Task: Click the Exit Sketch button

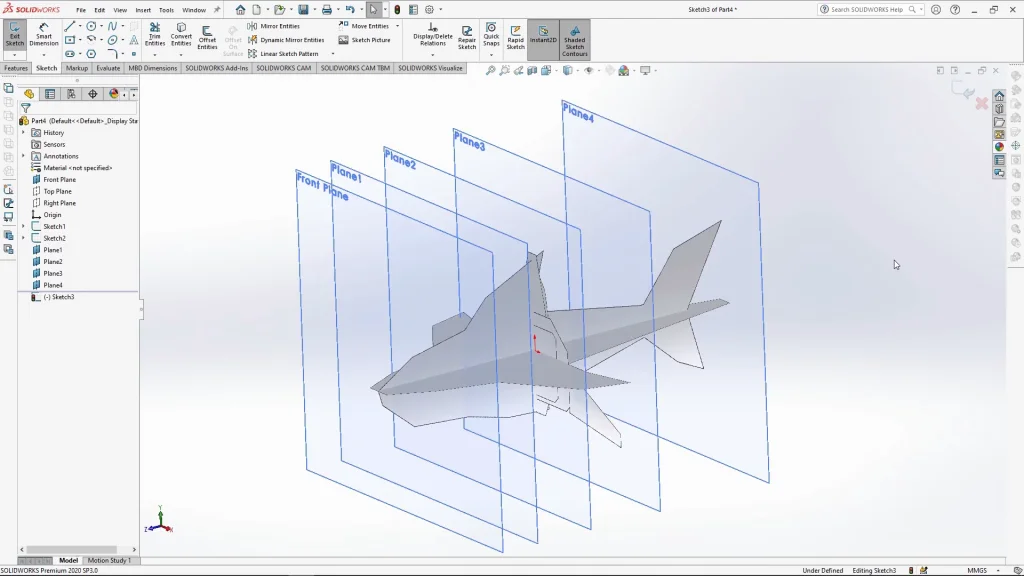Action: (15, 36)
